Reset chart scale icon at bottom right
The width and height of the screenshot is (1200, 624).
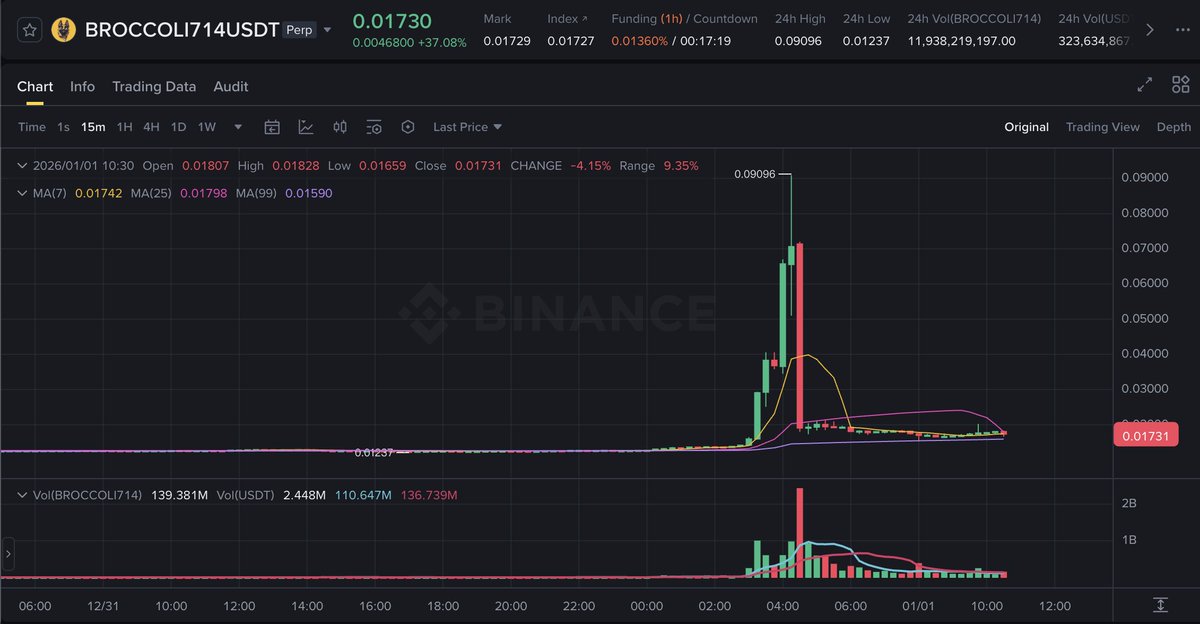click(1160, 605)
